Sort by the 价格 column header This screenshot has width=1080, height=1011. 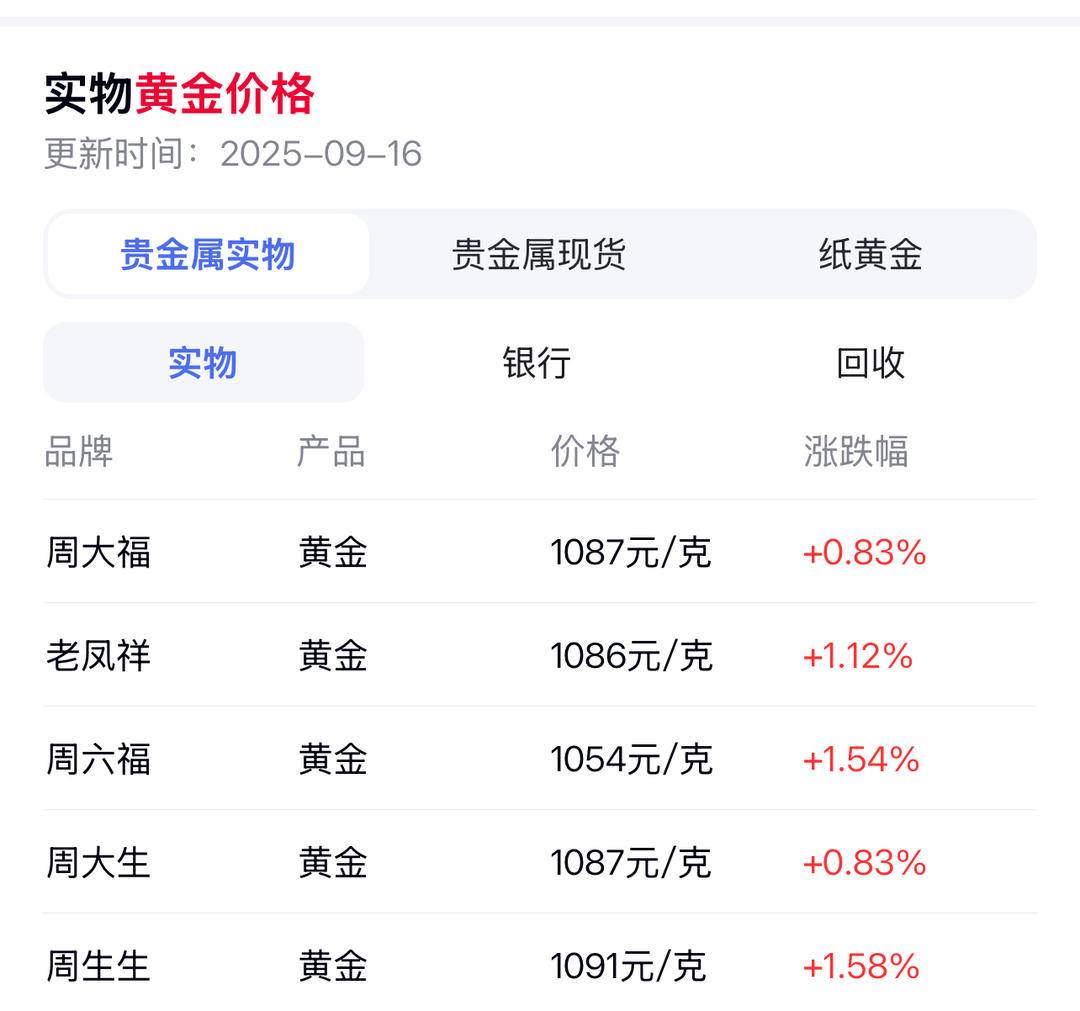coord(585,452)
